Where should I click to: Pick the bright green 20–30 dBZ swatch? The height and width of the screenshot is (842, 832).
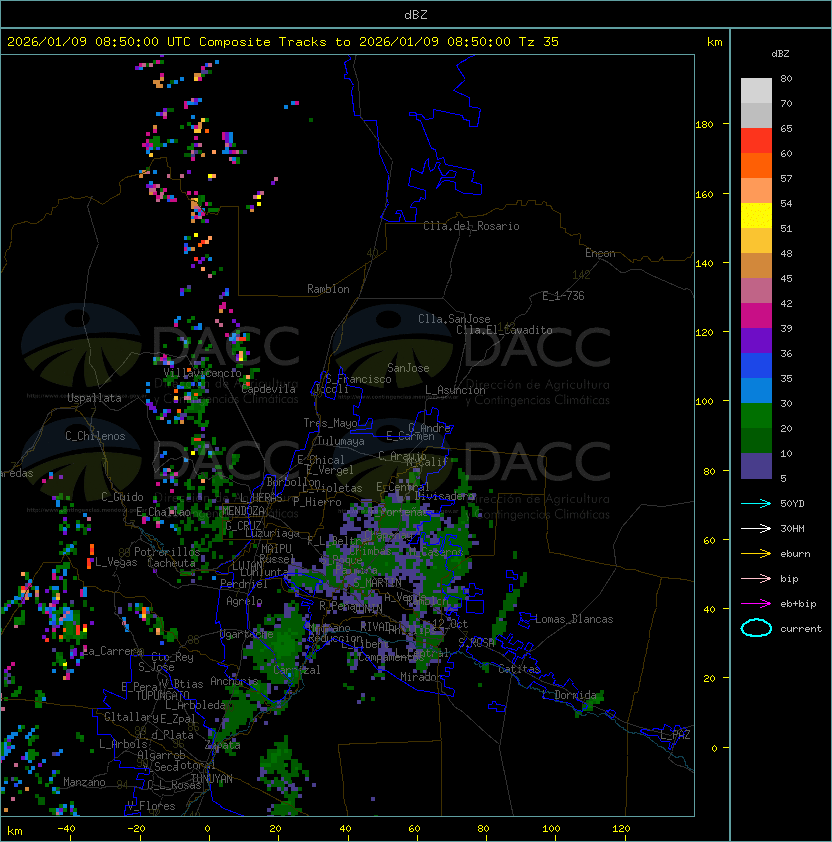(x=756, y=416)
